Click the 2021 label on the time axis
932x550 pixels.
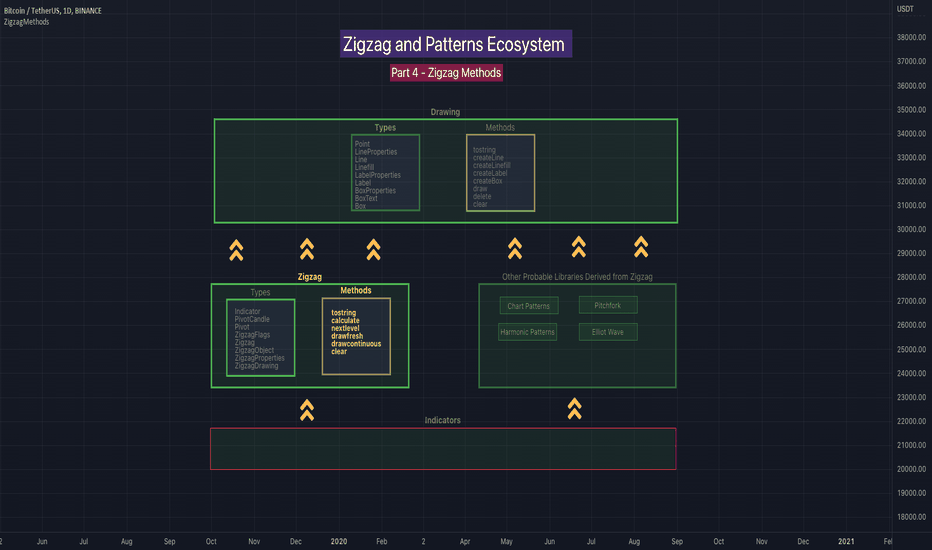tap(846, 542)
